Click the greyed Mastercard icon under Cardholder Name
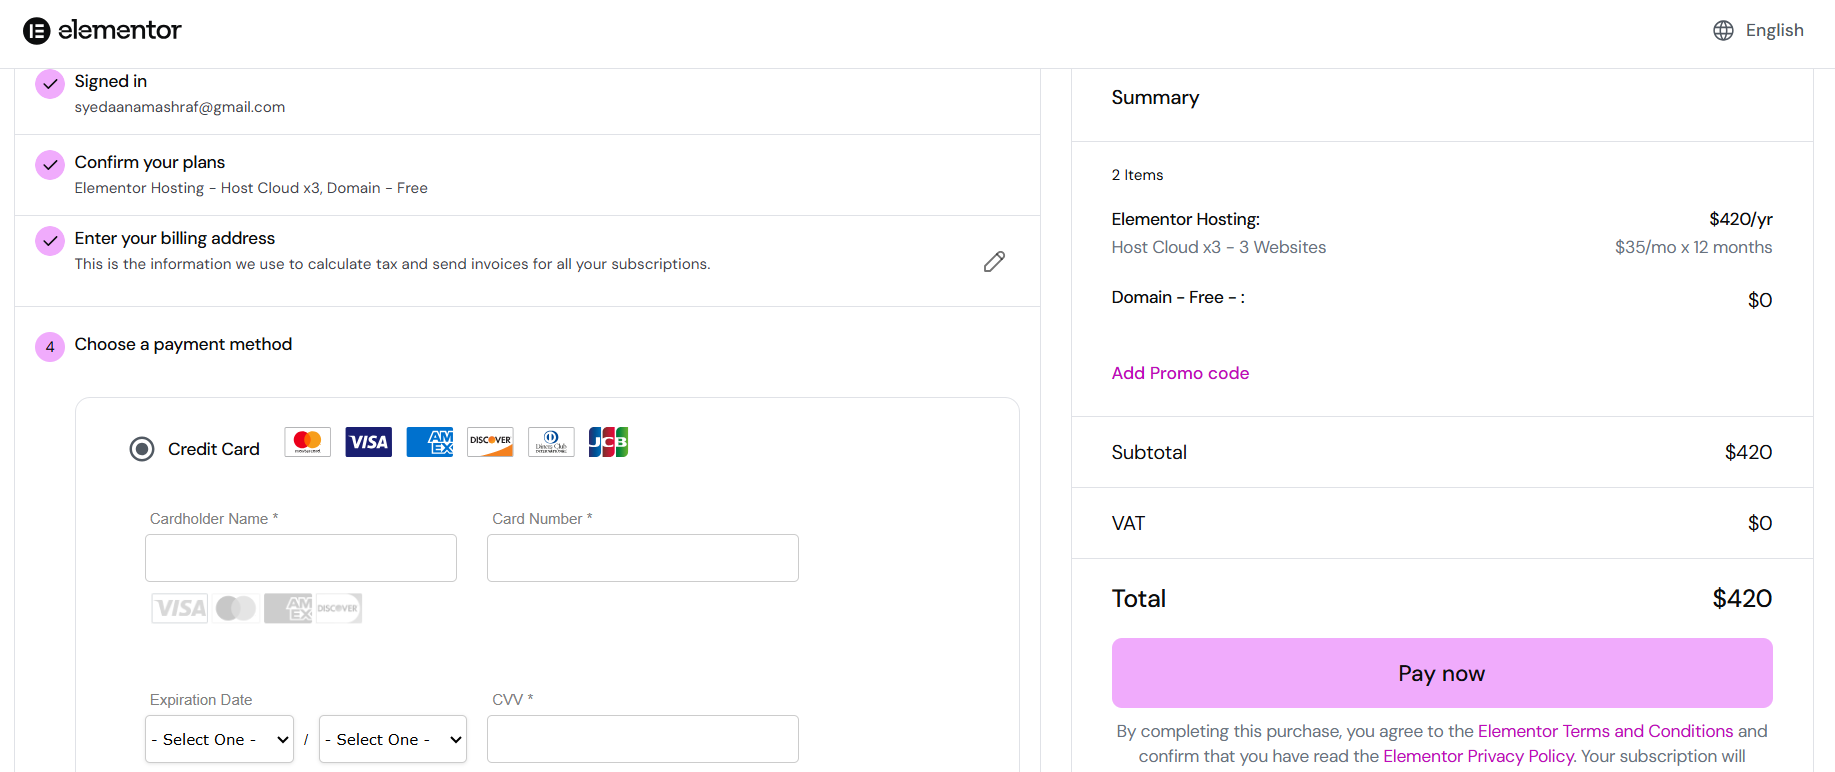This screenshot has height=772, width=1835. point(236,608)
